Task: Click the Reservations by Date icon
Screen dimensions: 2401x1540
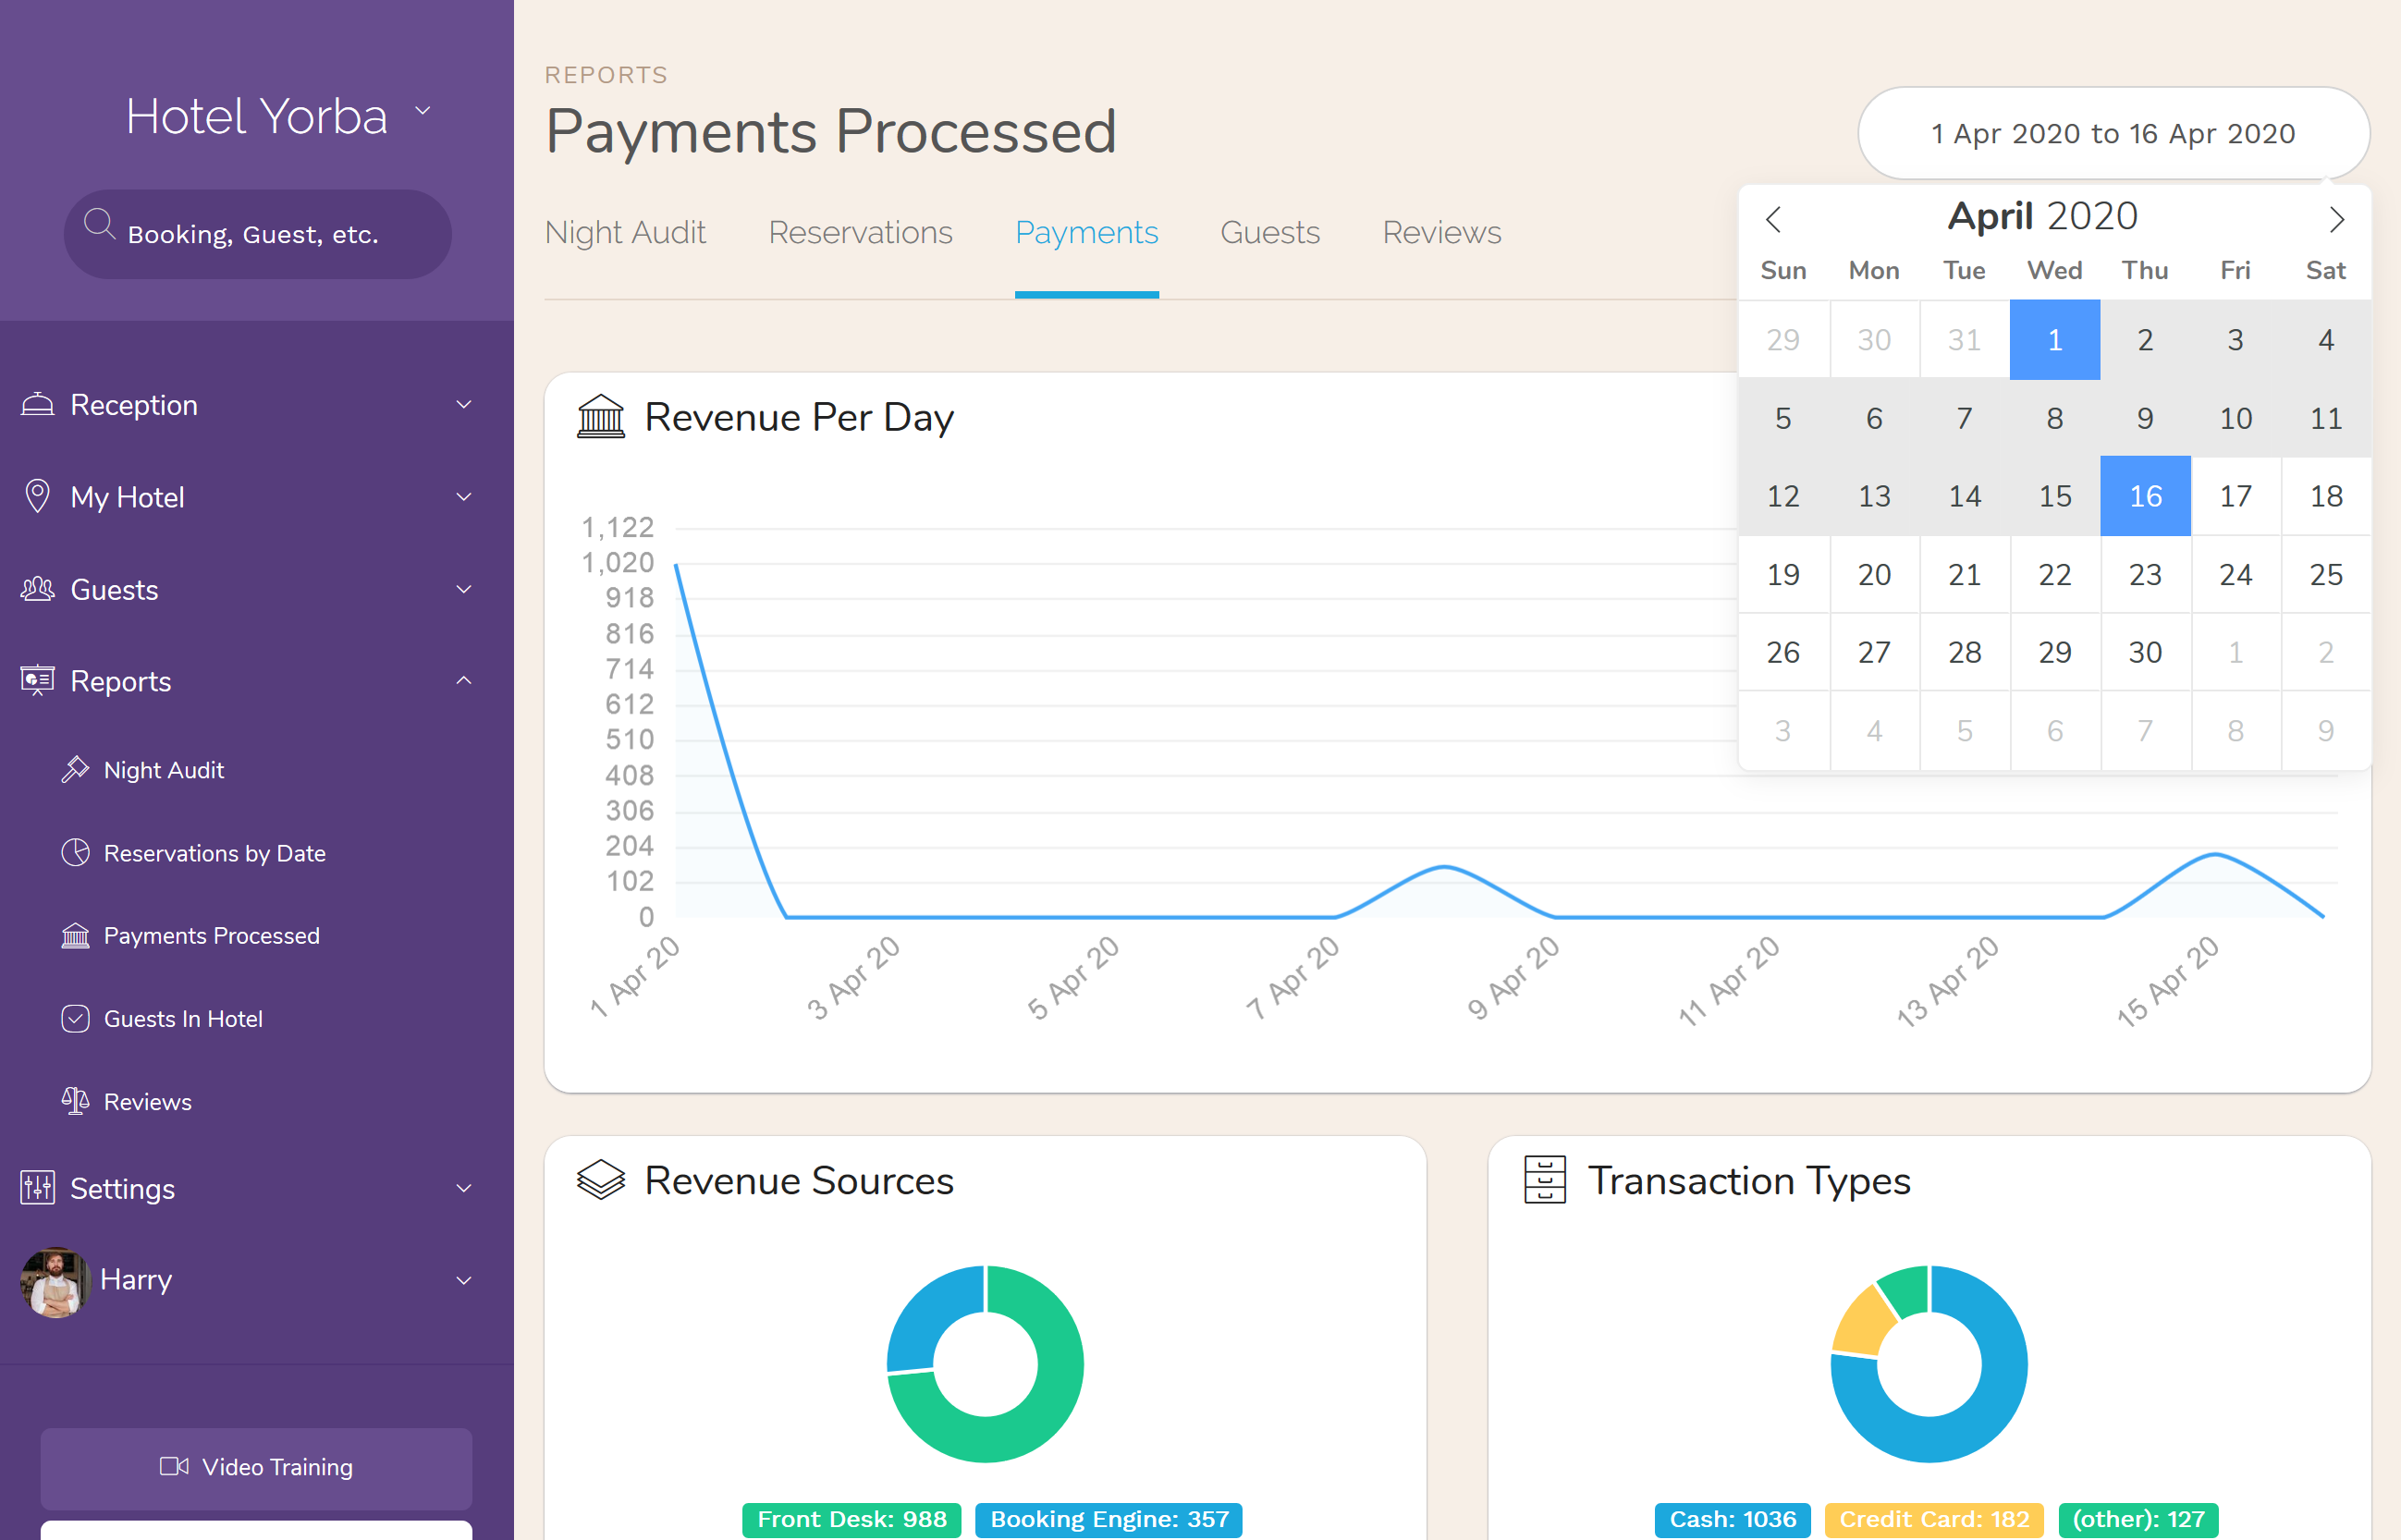Action: pyautogui.click(x=74, y=854)
